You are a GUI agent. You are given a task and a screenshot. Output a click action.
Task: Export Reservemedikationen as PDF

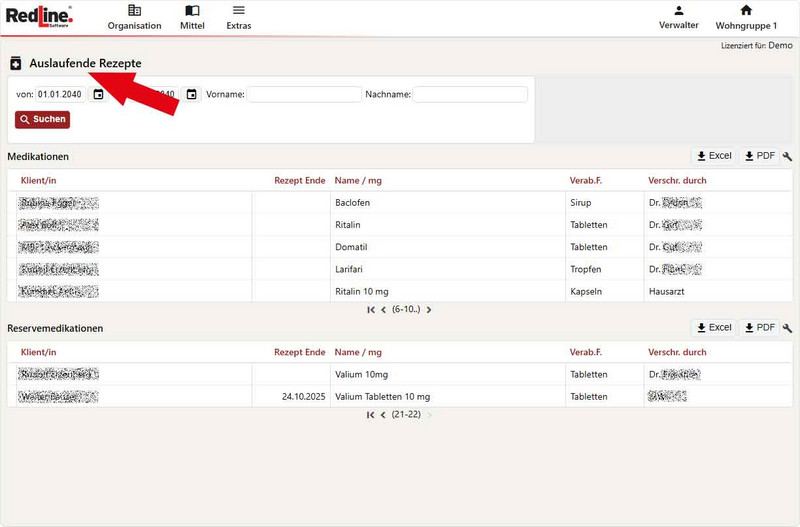point(760,328)
